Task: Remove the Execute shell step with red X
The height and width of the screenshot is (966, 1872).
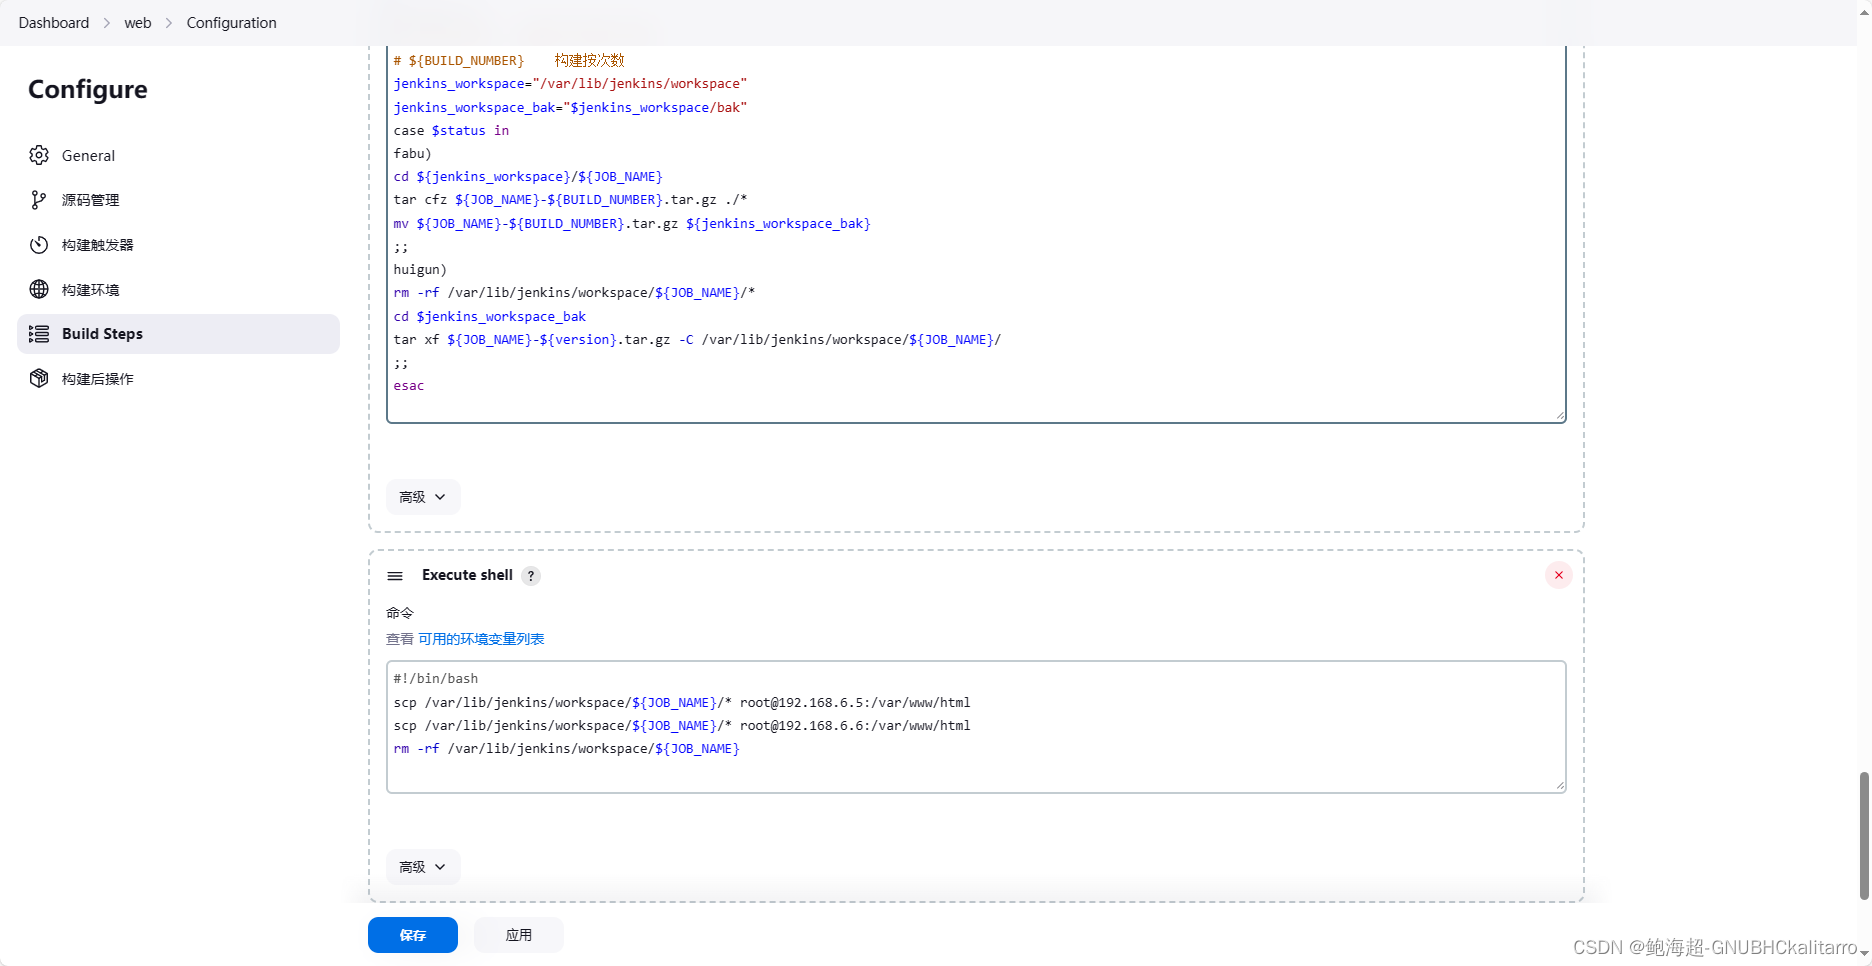Action: (1558, 575)
